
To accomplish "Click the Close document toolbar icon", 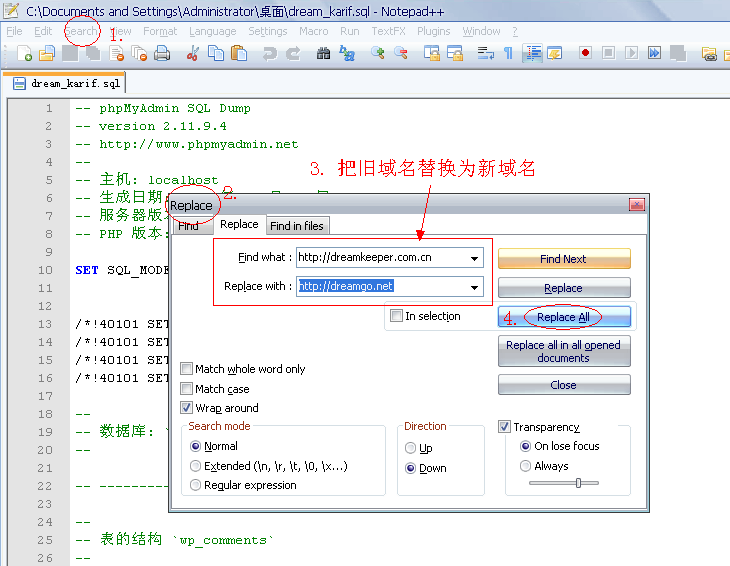I will [116, 54].
